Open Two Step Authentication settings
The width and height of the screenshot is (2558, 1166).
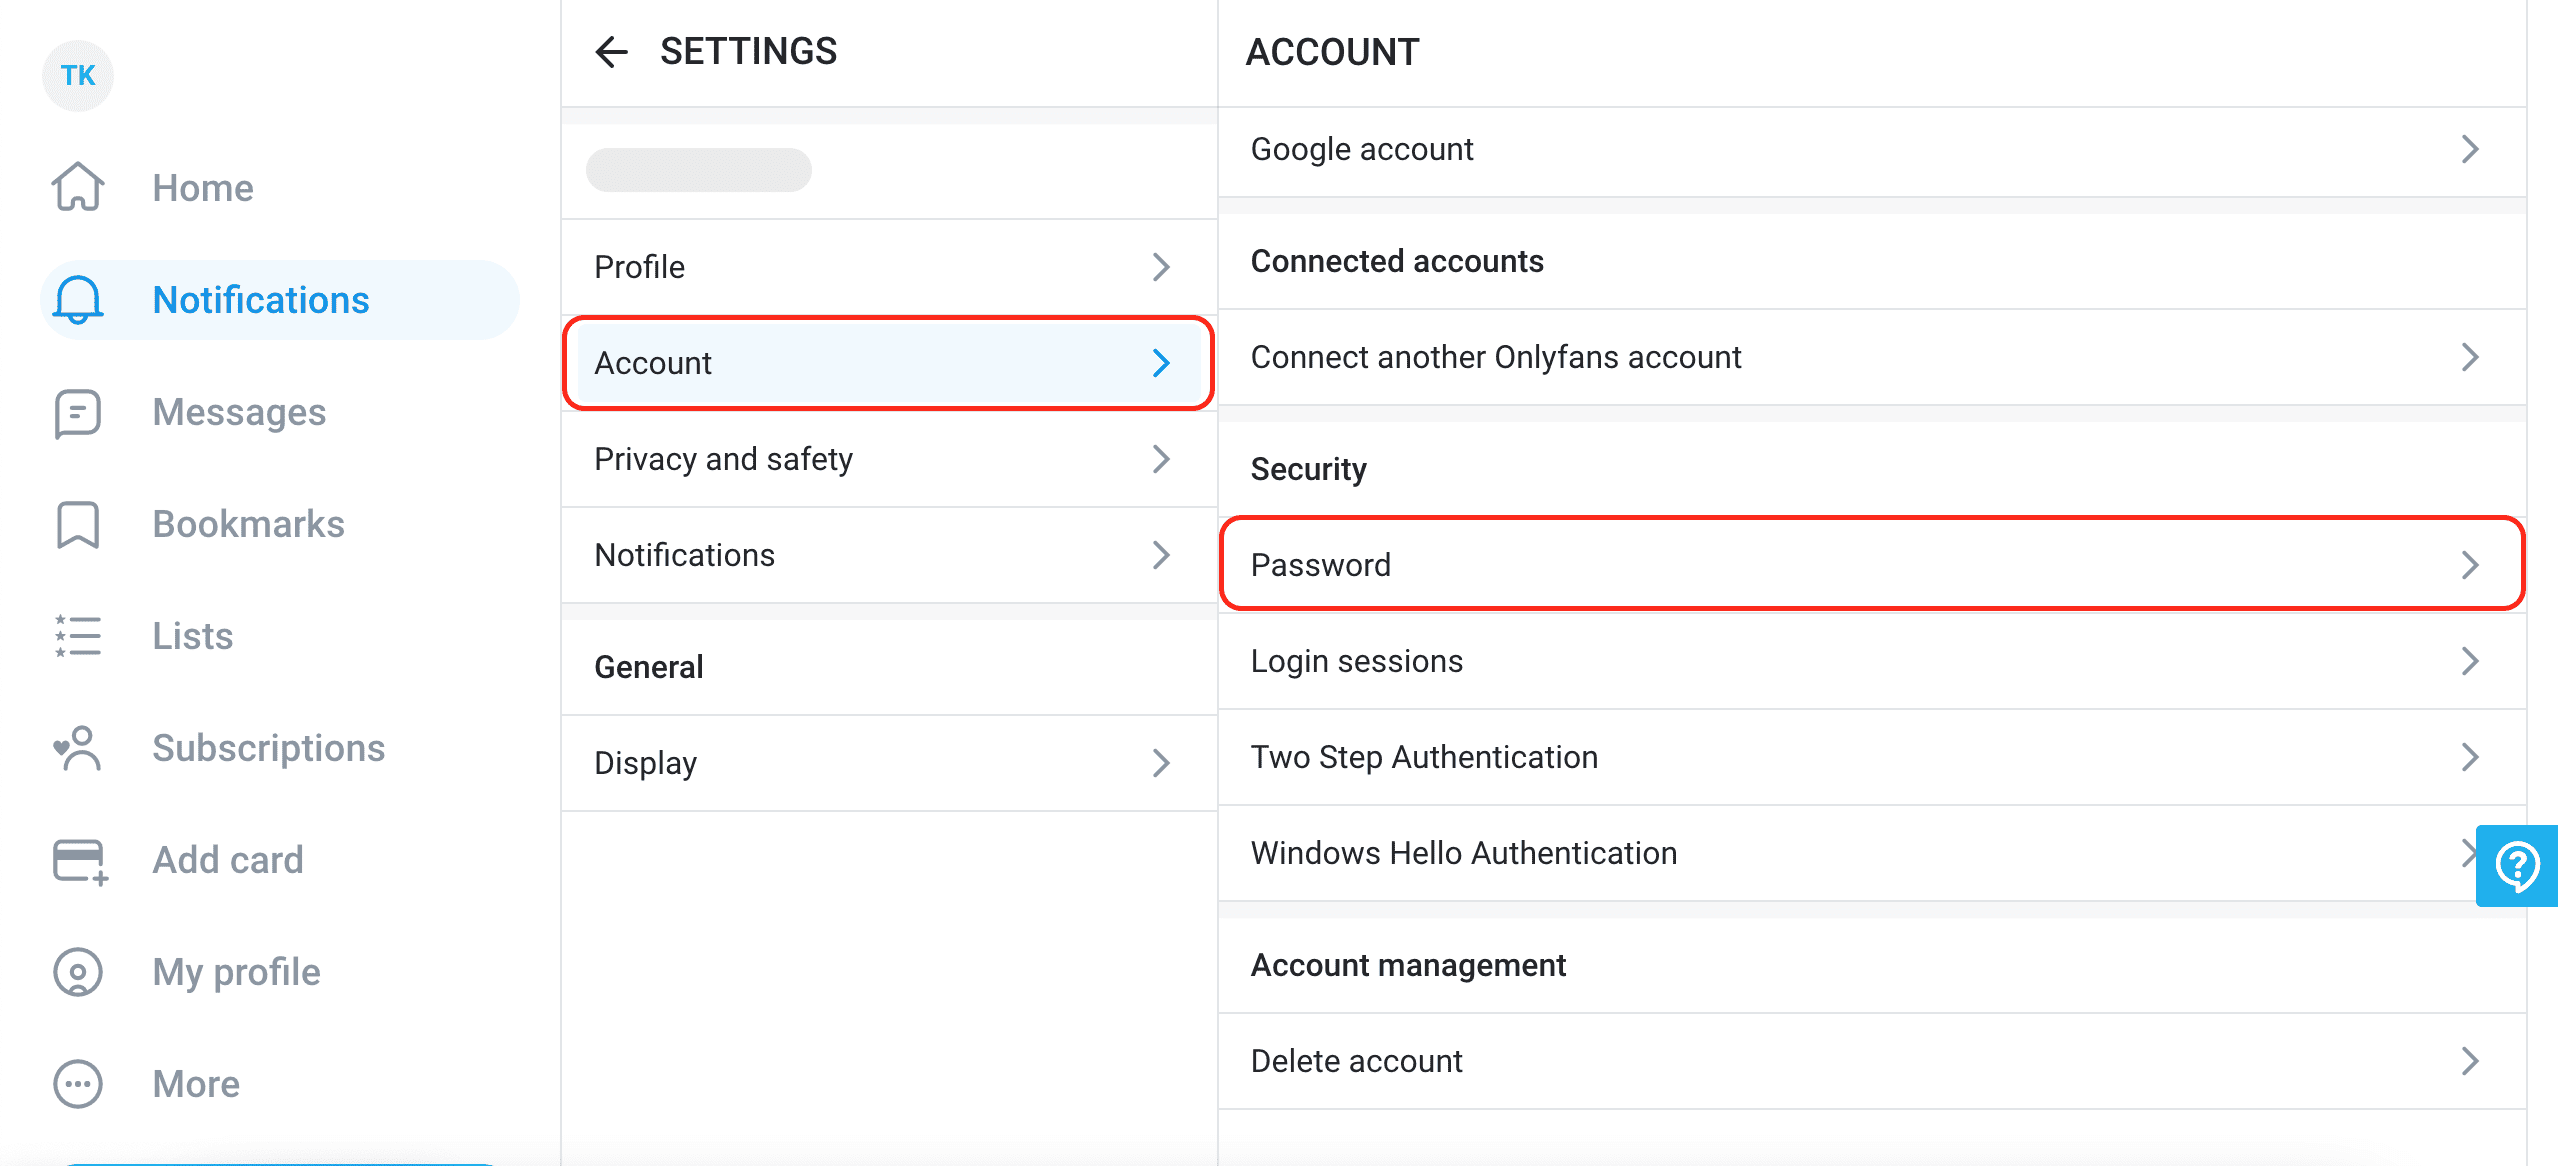point(1870,757)
